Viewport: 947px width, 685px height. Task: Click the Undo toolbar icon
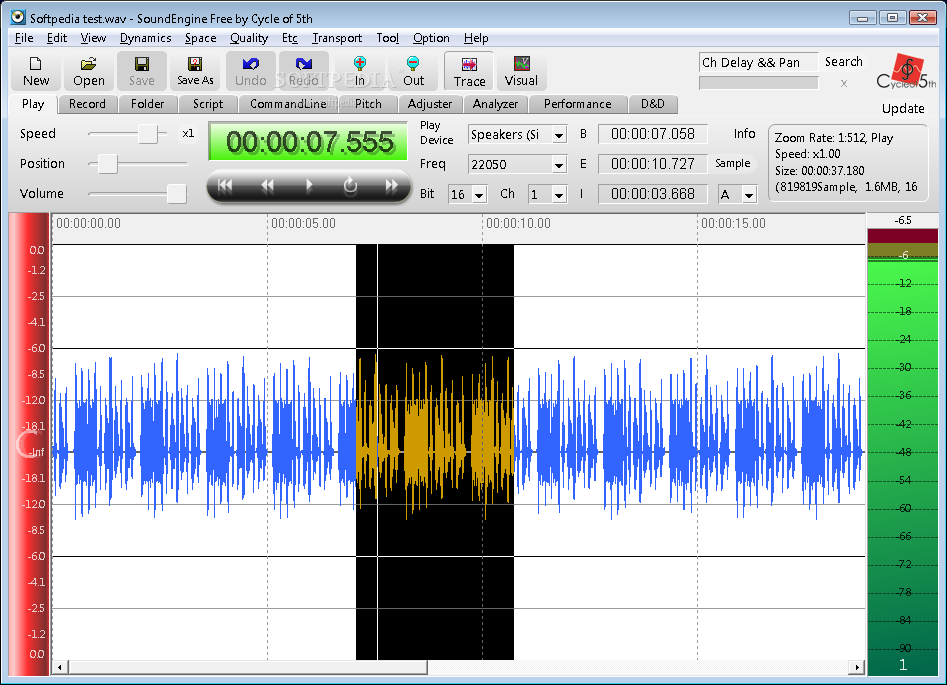(x=251, y=71)
